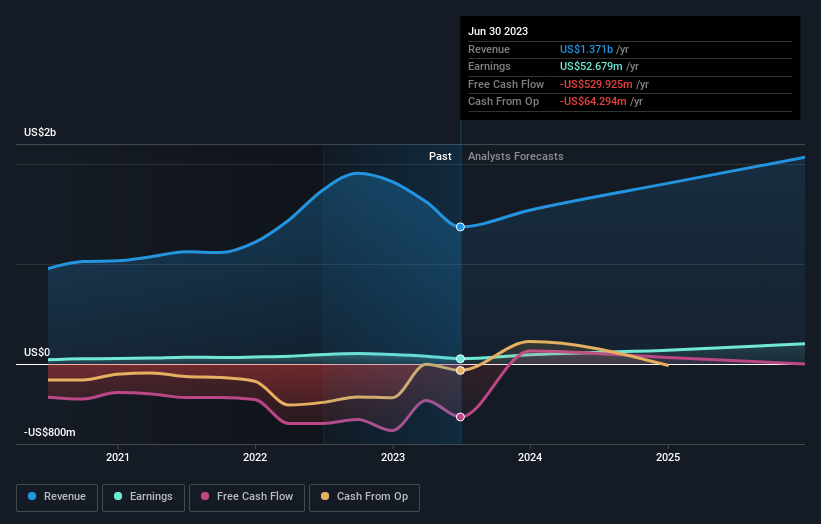Click the 2024 x-axis label
This screenshot has height=524, width=821.
tap(530, 457)
